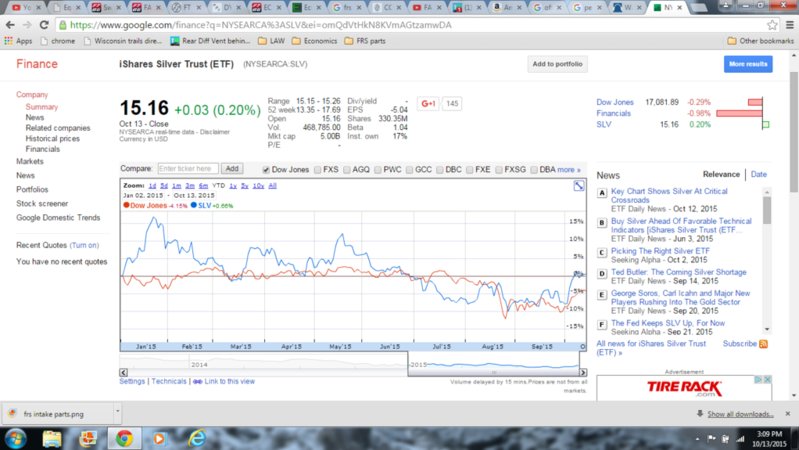Bookmark page with the star icon
The image size is (799, 450).
(x=772, y=25)
